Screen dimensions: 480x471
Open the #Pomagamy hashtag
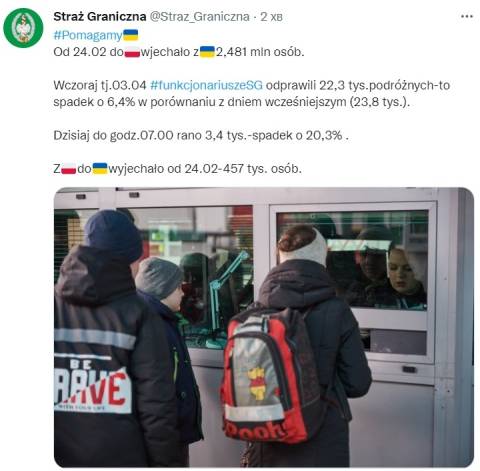[88, 35]
